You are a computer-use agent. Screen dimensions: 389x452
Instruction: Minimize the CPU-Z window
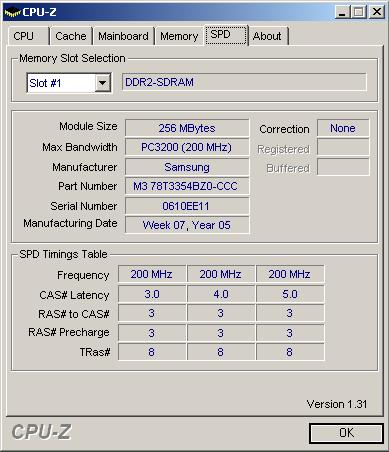point(342,12)
